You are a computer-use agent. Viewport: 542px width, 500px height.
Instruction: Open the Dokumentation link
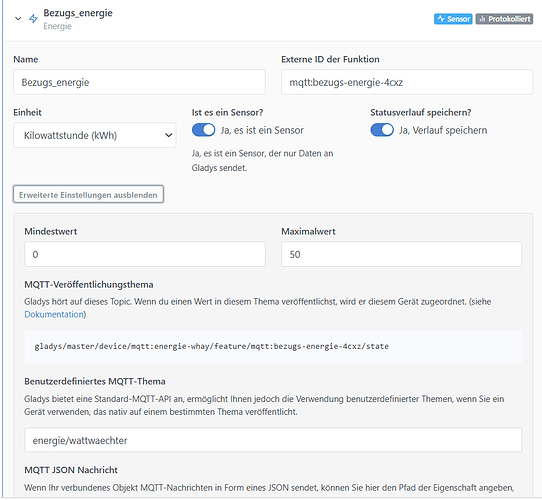[x=54, y=314]
